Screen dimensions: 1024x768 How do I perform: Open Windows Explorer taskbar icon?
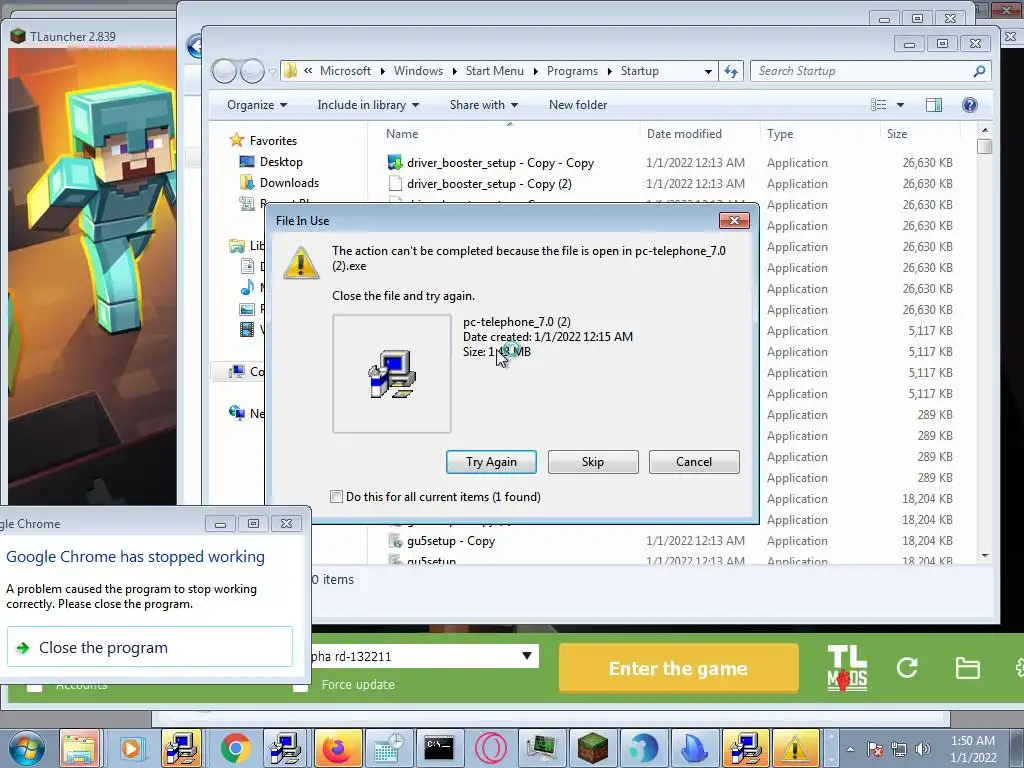point(80,748)
